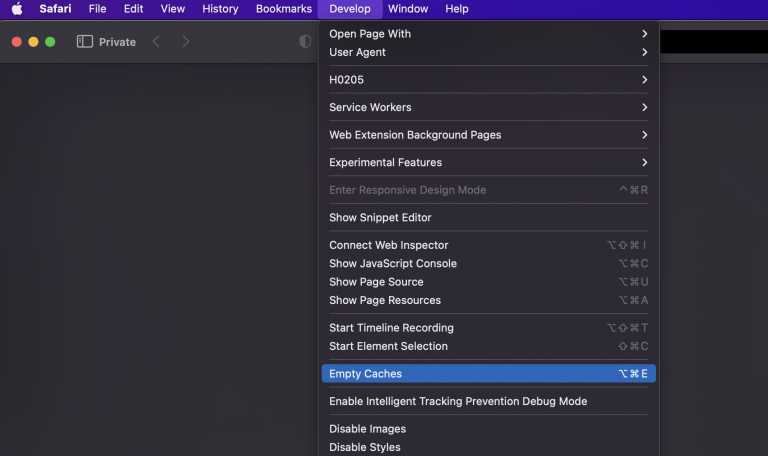Click the back navigation arrow

(x=156, y=42)
